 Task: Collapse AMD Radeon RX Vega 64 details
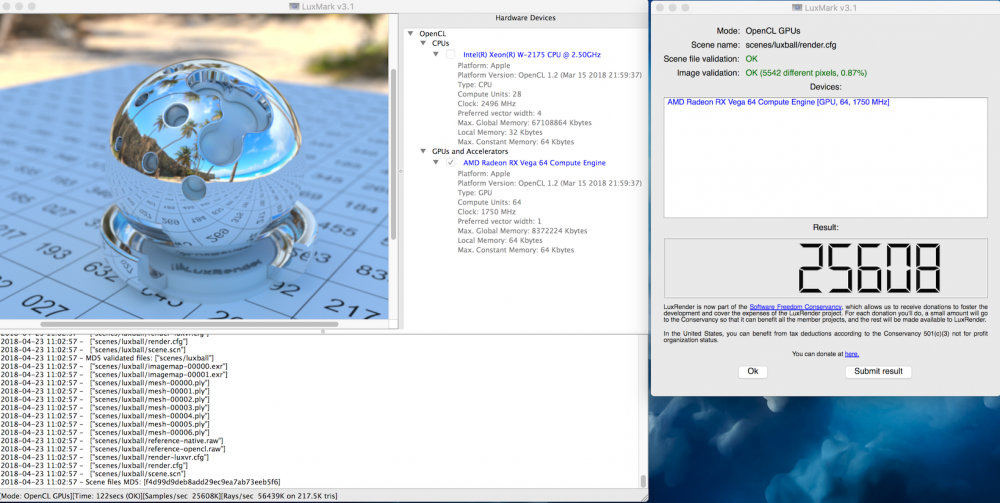point(436,163)
